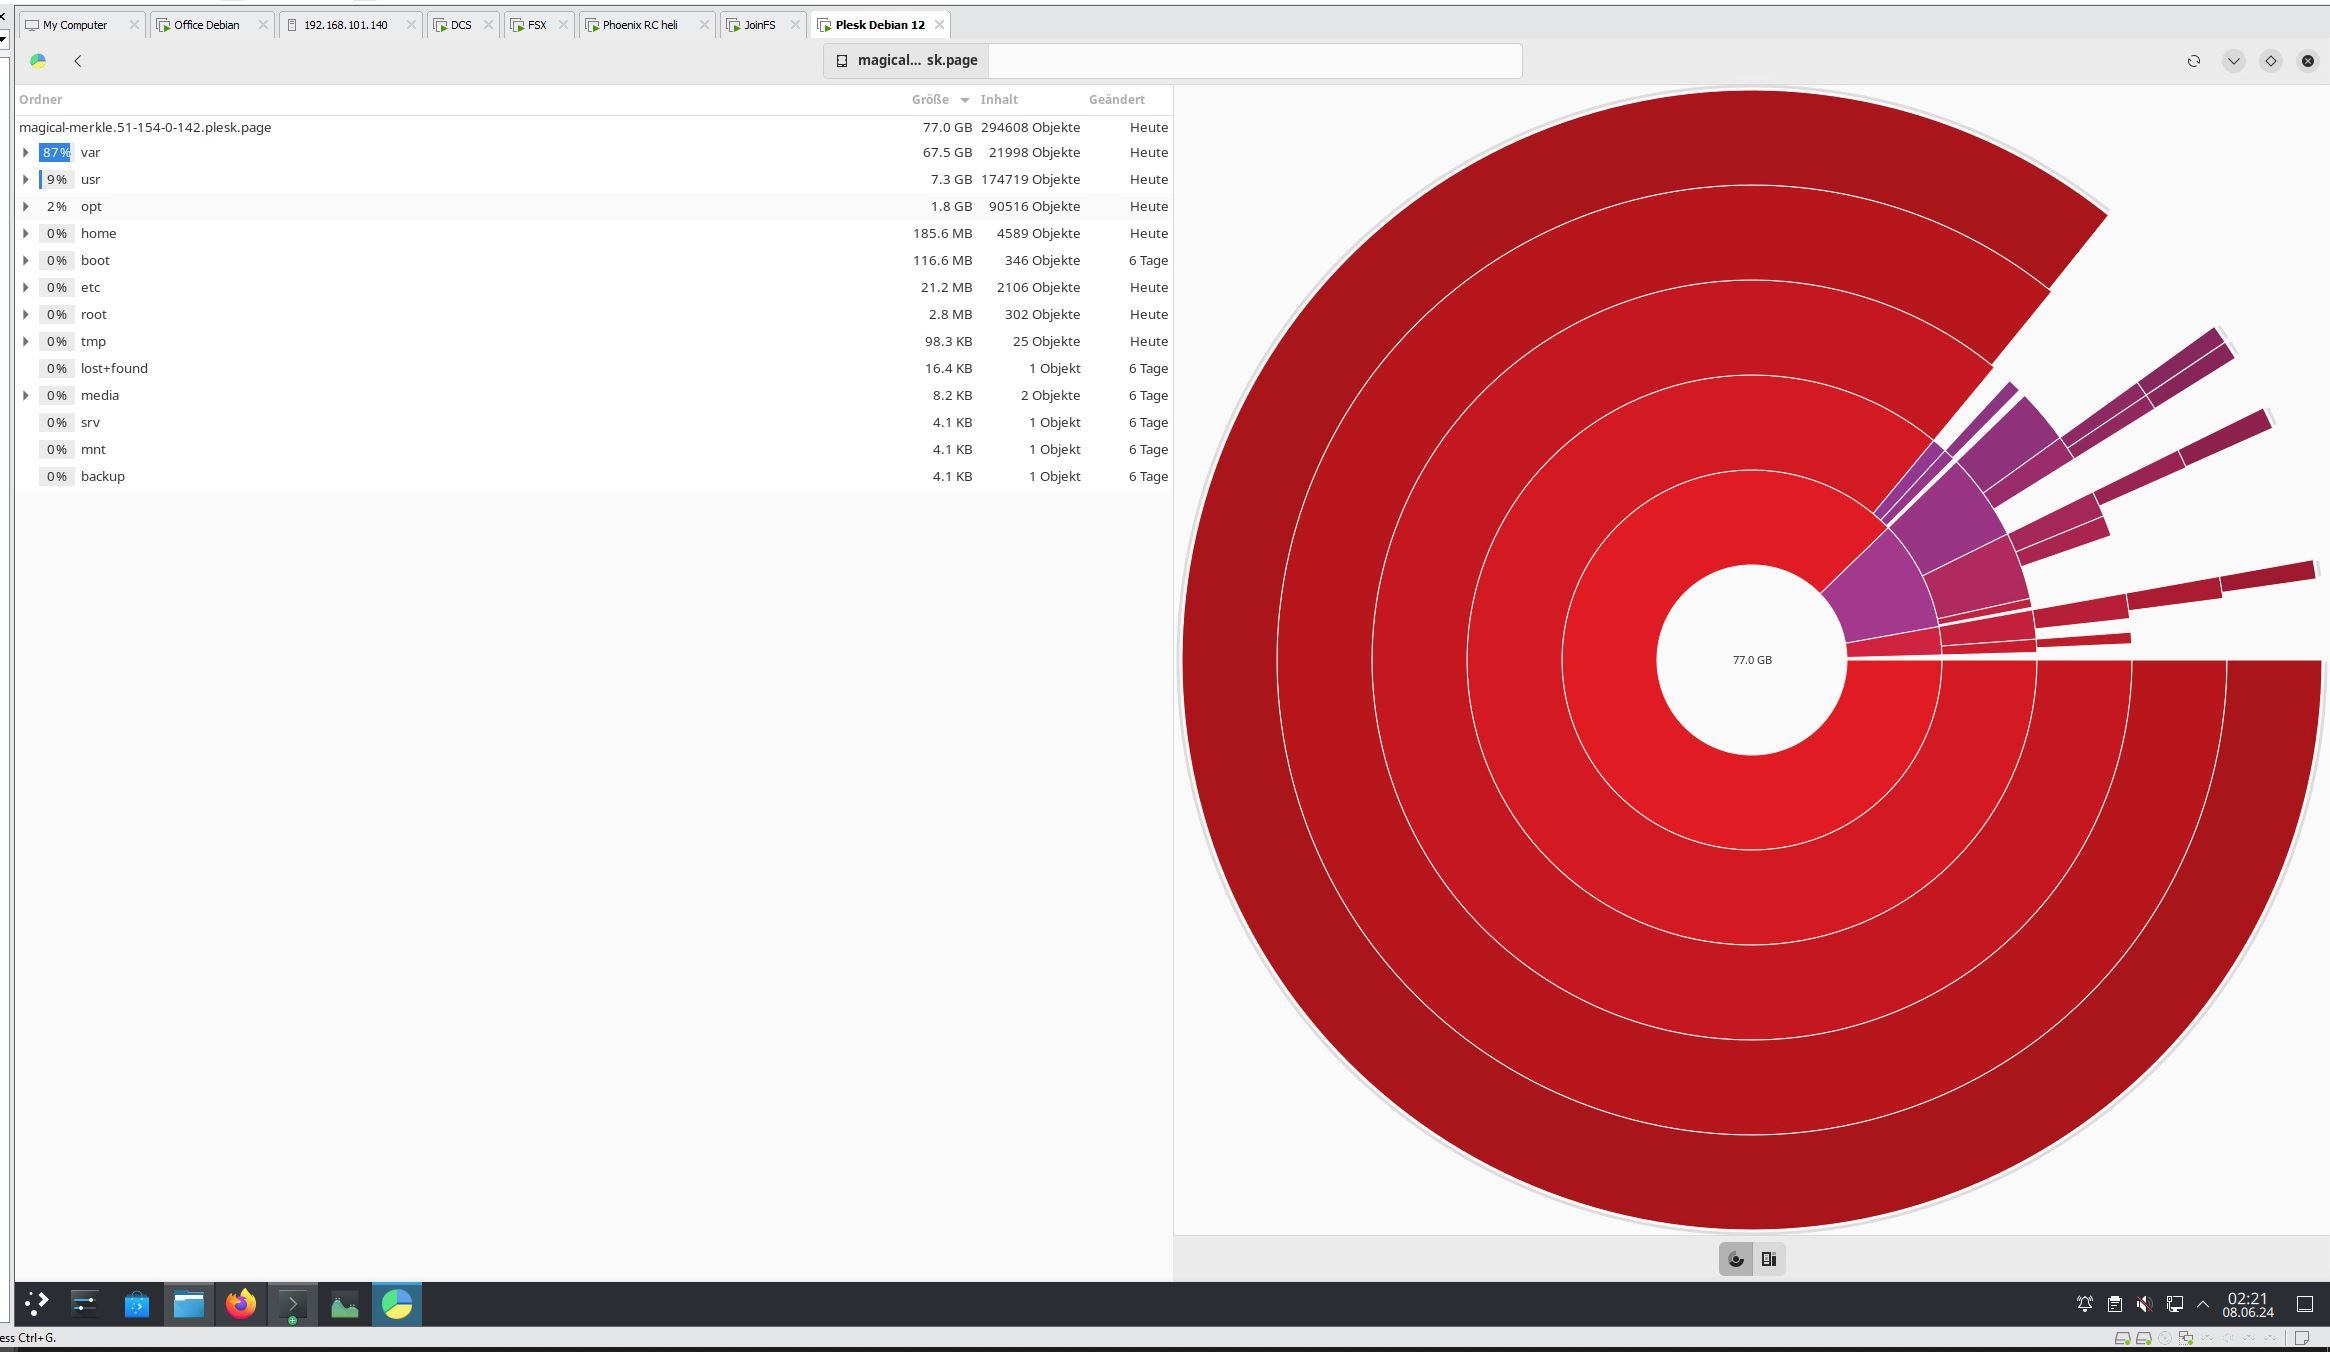2330x1352 pixels.
Task: Expand the home folder
Action: point(26,234)
